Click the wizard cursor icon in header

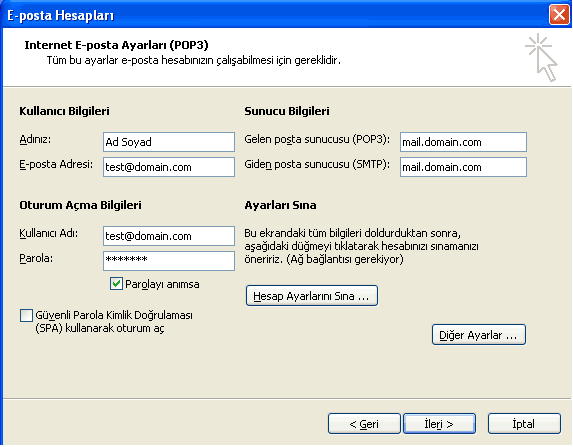tap(542, 57)
